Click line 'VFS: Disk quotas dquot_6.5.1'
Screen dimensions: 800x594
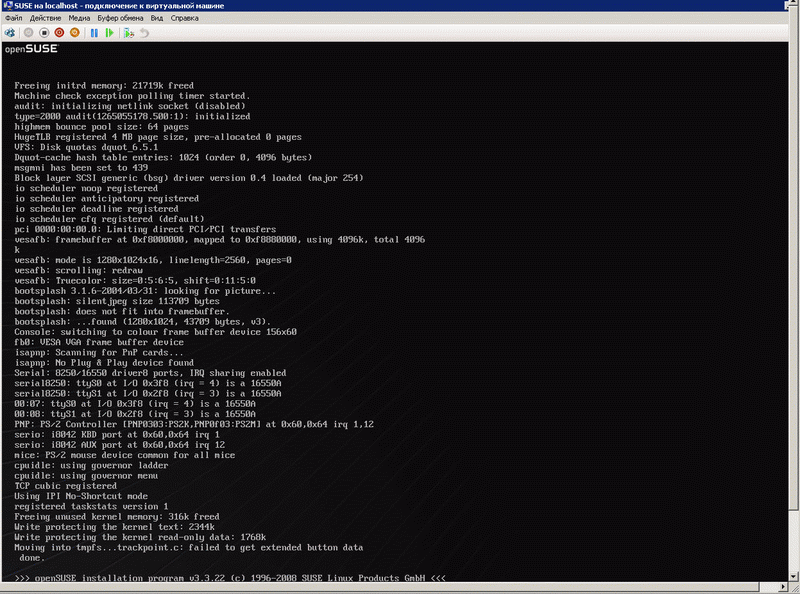point(86,147)
